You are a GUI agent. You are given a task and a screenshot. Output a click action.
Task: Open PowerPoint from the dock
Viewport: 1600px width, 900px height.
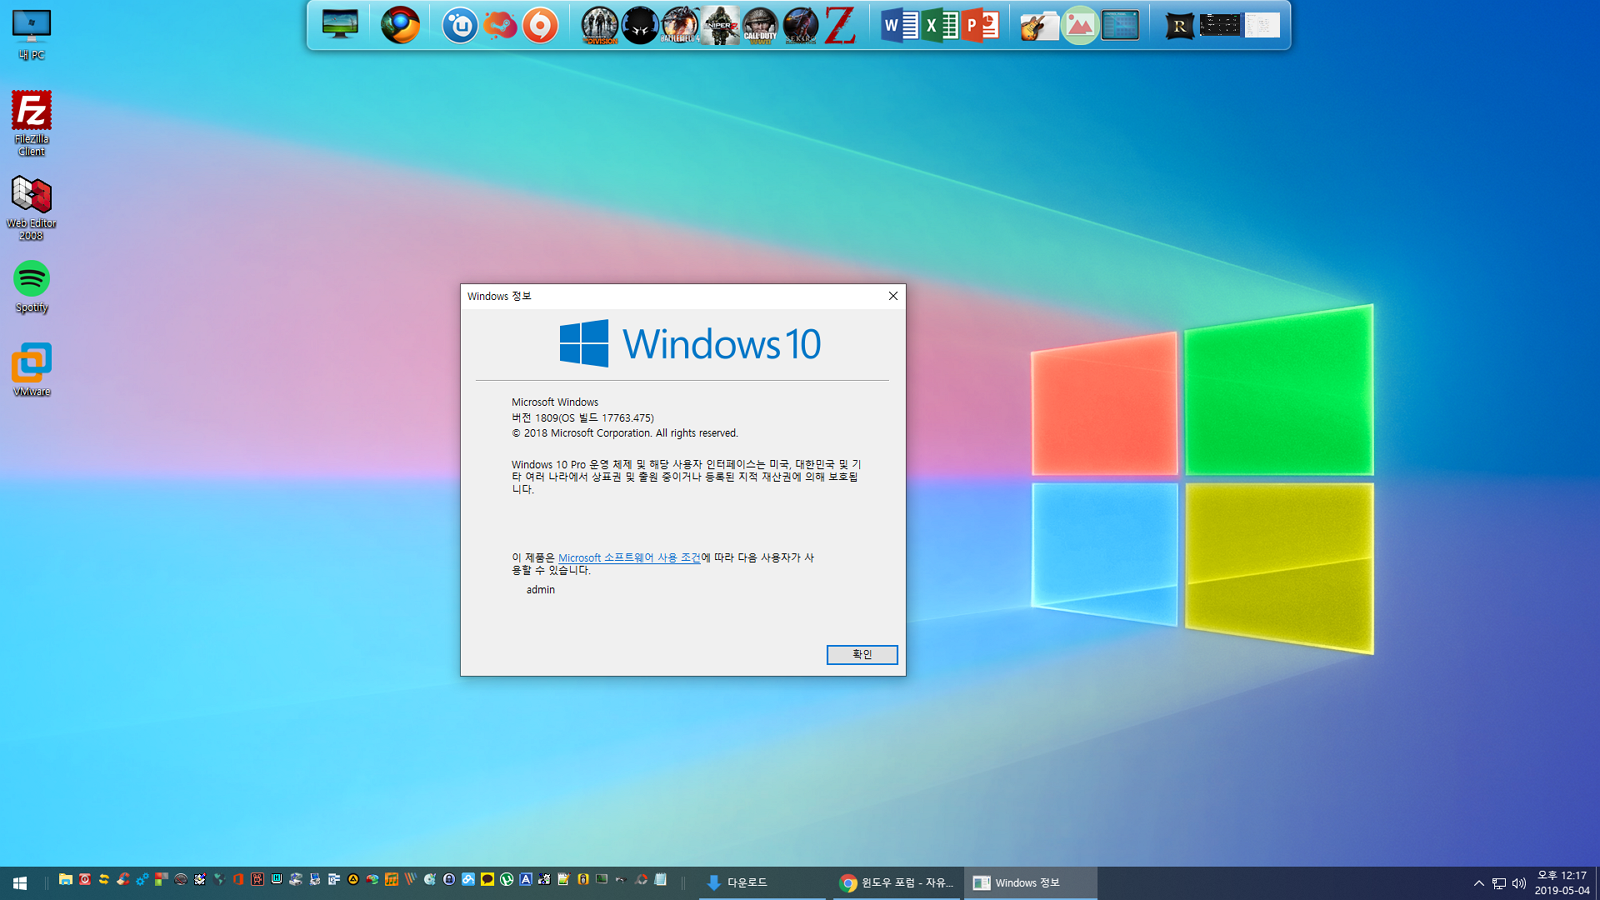click(980, 25)
